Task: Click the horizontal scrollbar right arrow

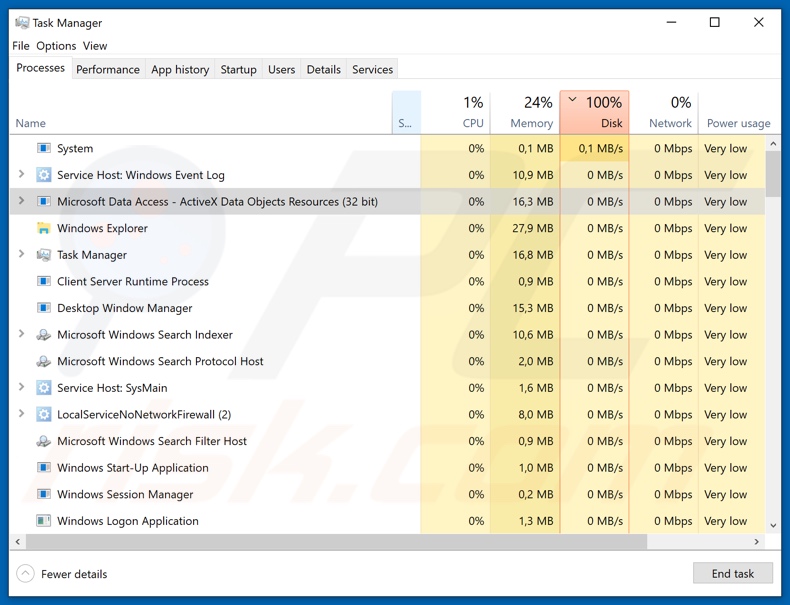Action: click(756, 542)
